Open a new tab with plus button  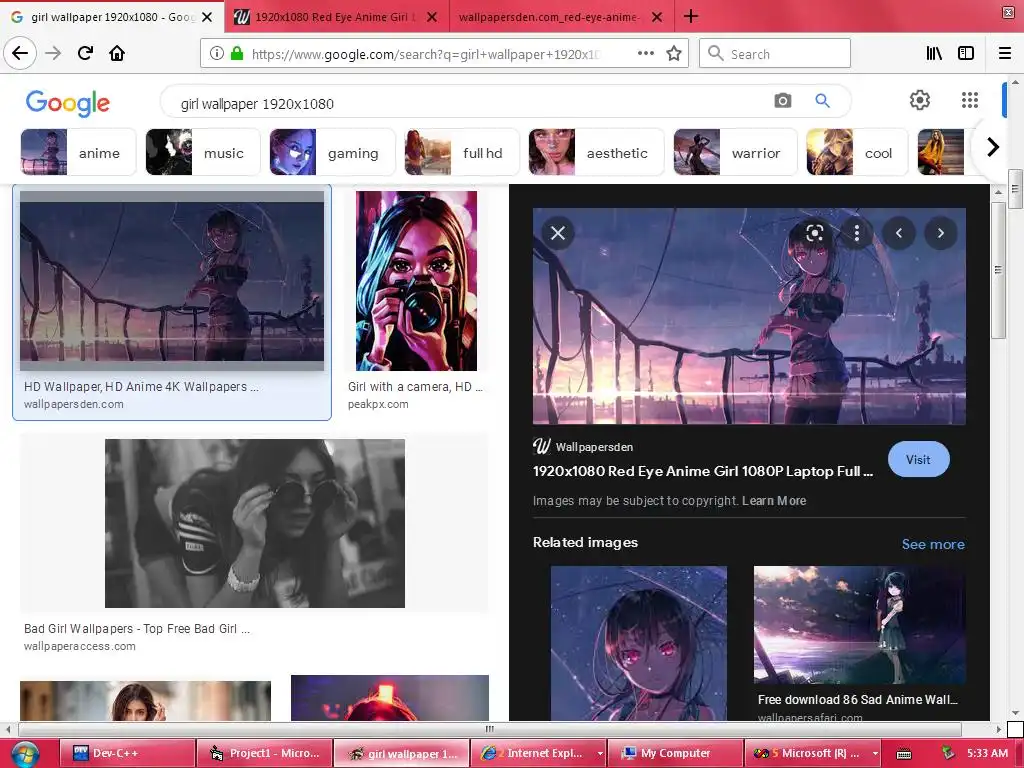(691, 16)
